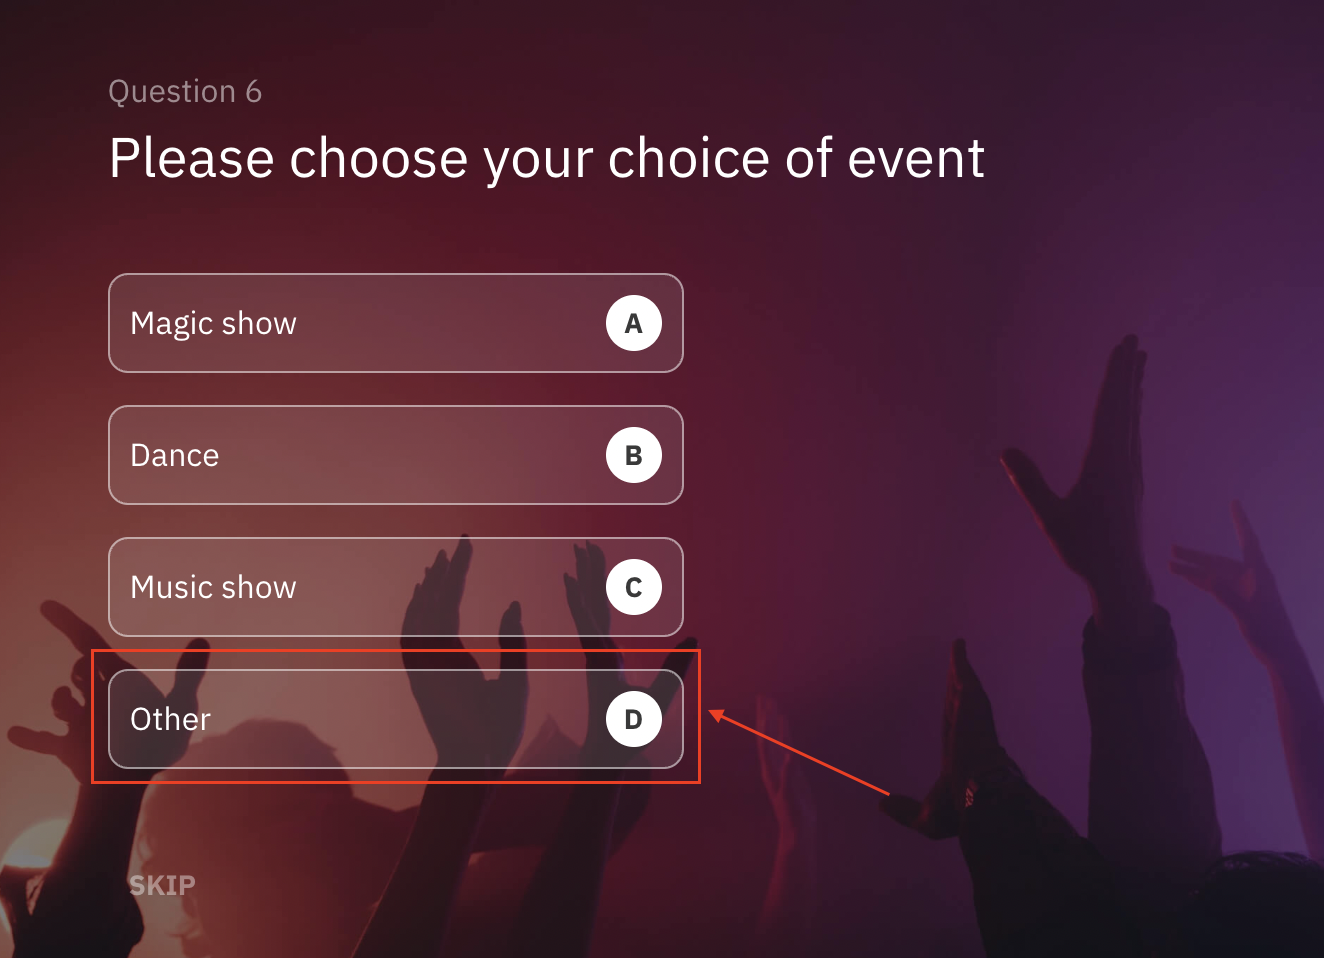Screen dimensions: 1324x958
Task: Select the Magic show option
Action: 395,323
